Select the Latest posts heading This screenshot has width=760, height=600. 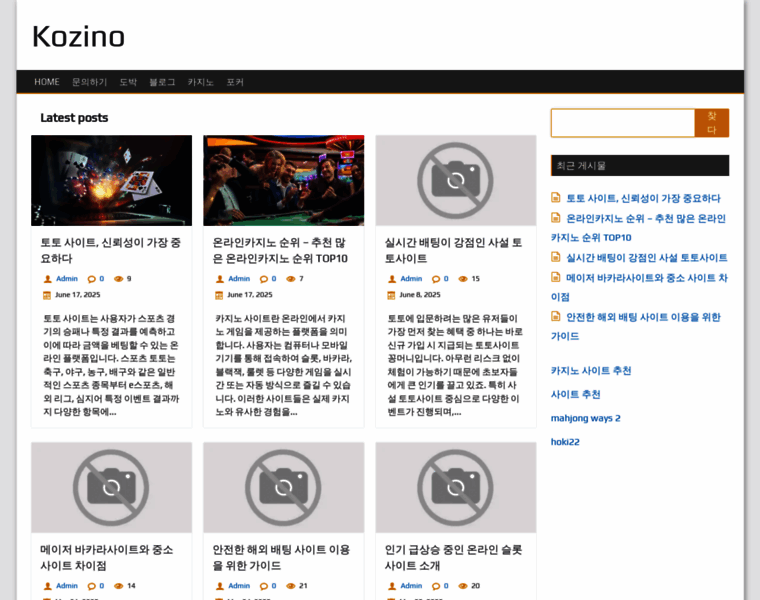click(x=74, y=118)
